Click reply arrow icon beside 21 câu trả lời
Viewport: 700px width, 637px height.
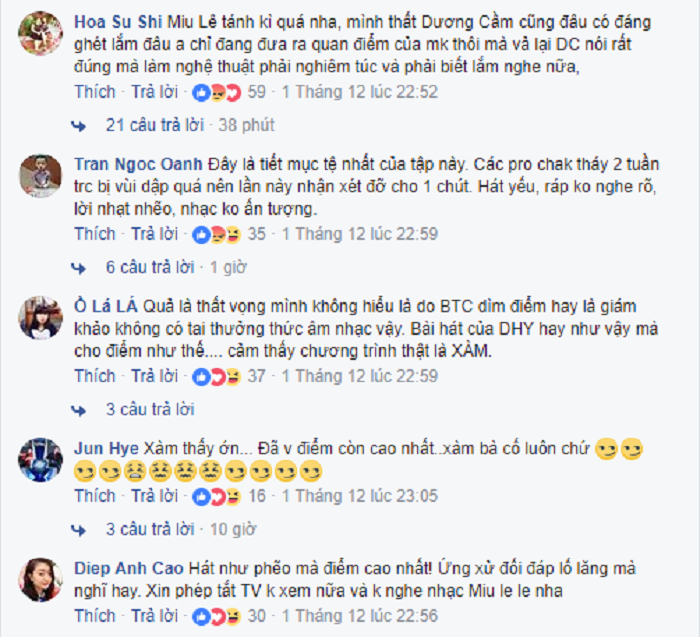[x=79, y=126]
